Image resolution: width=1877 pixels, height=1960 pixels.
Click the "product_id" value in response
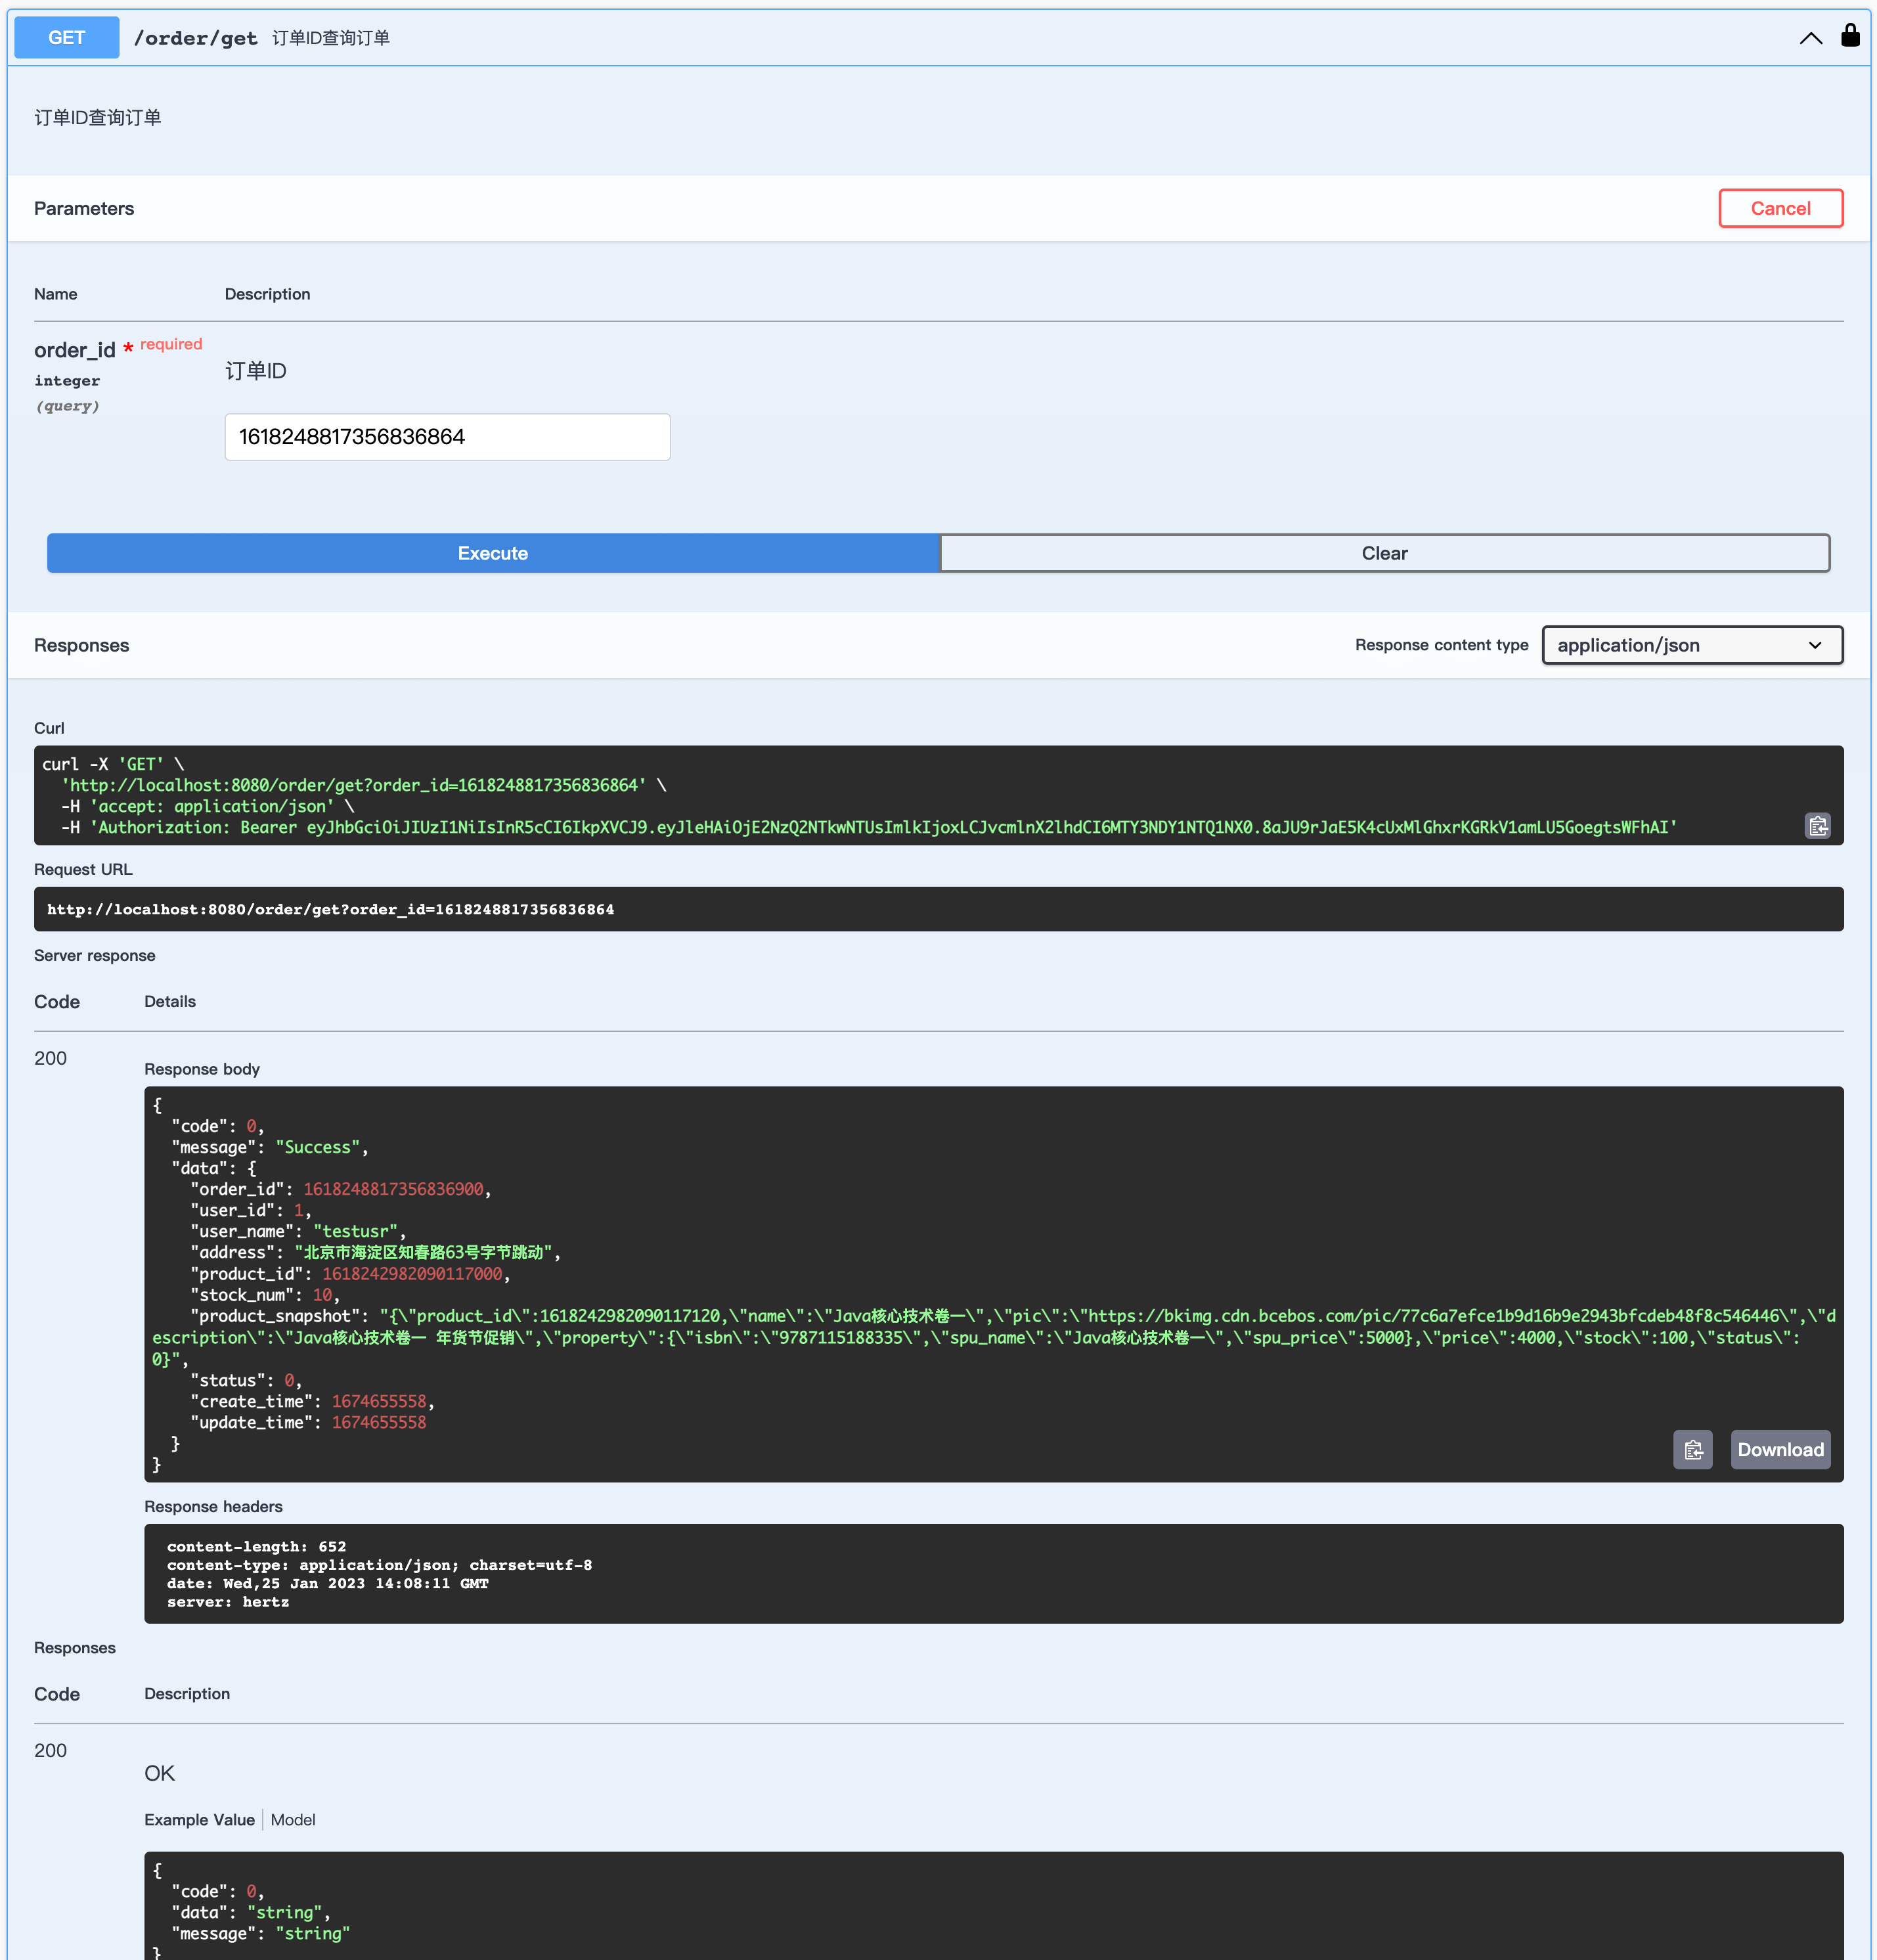click(412, 1274)
